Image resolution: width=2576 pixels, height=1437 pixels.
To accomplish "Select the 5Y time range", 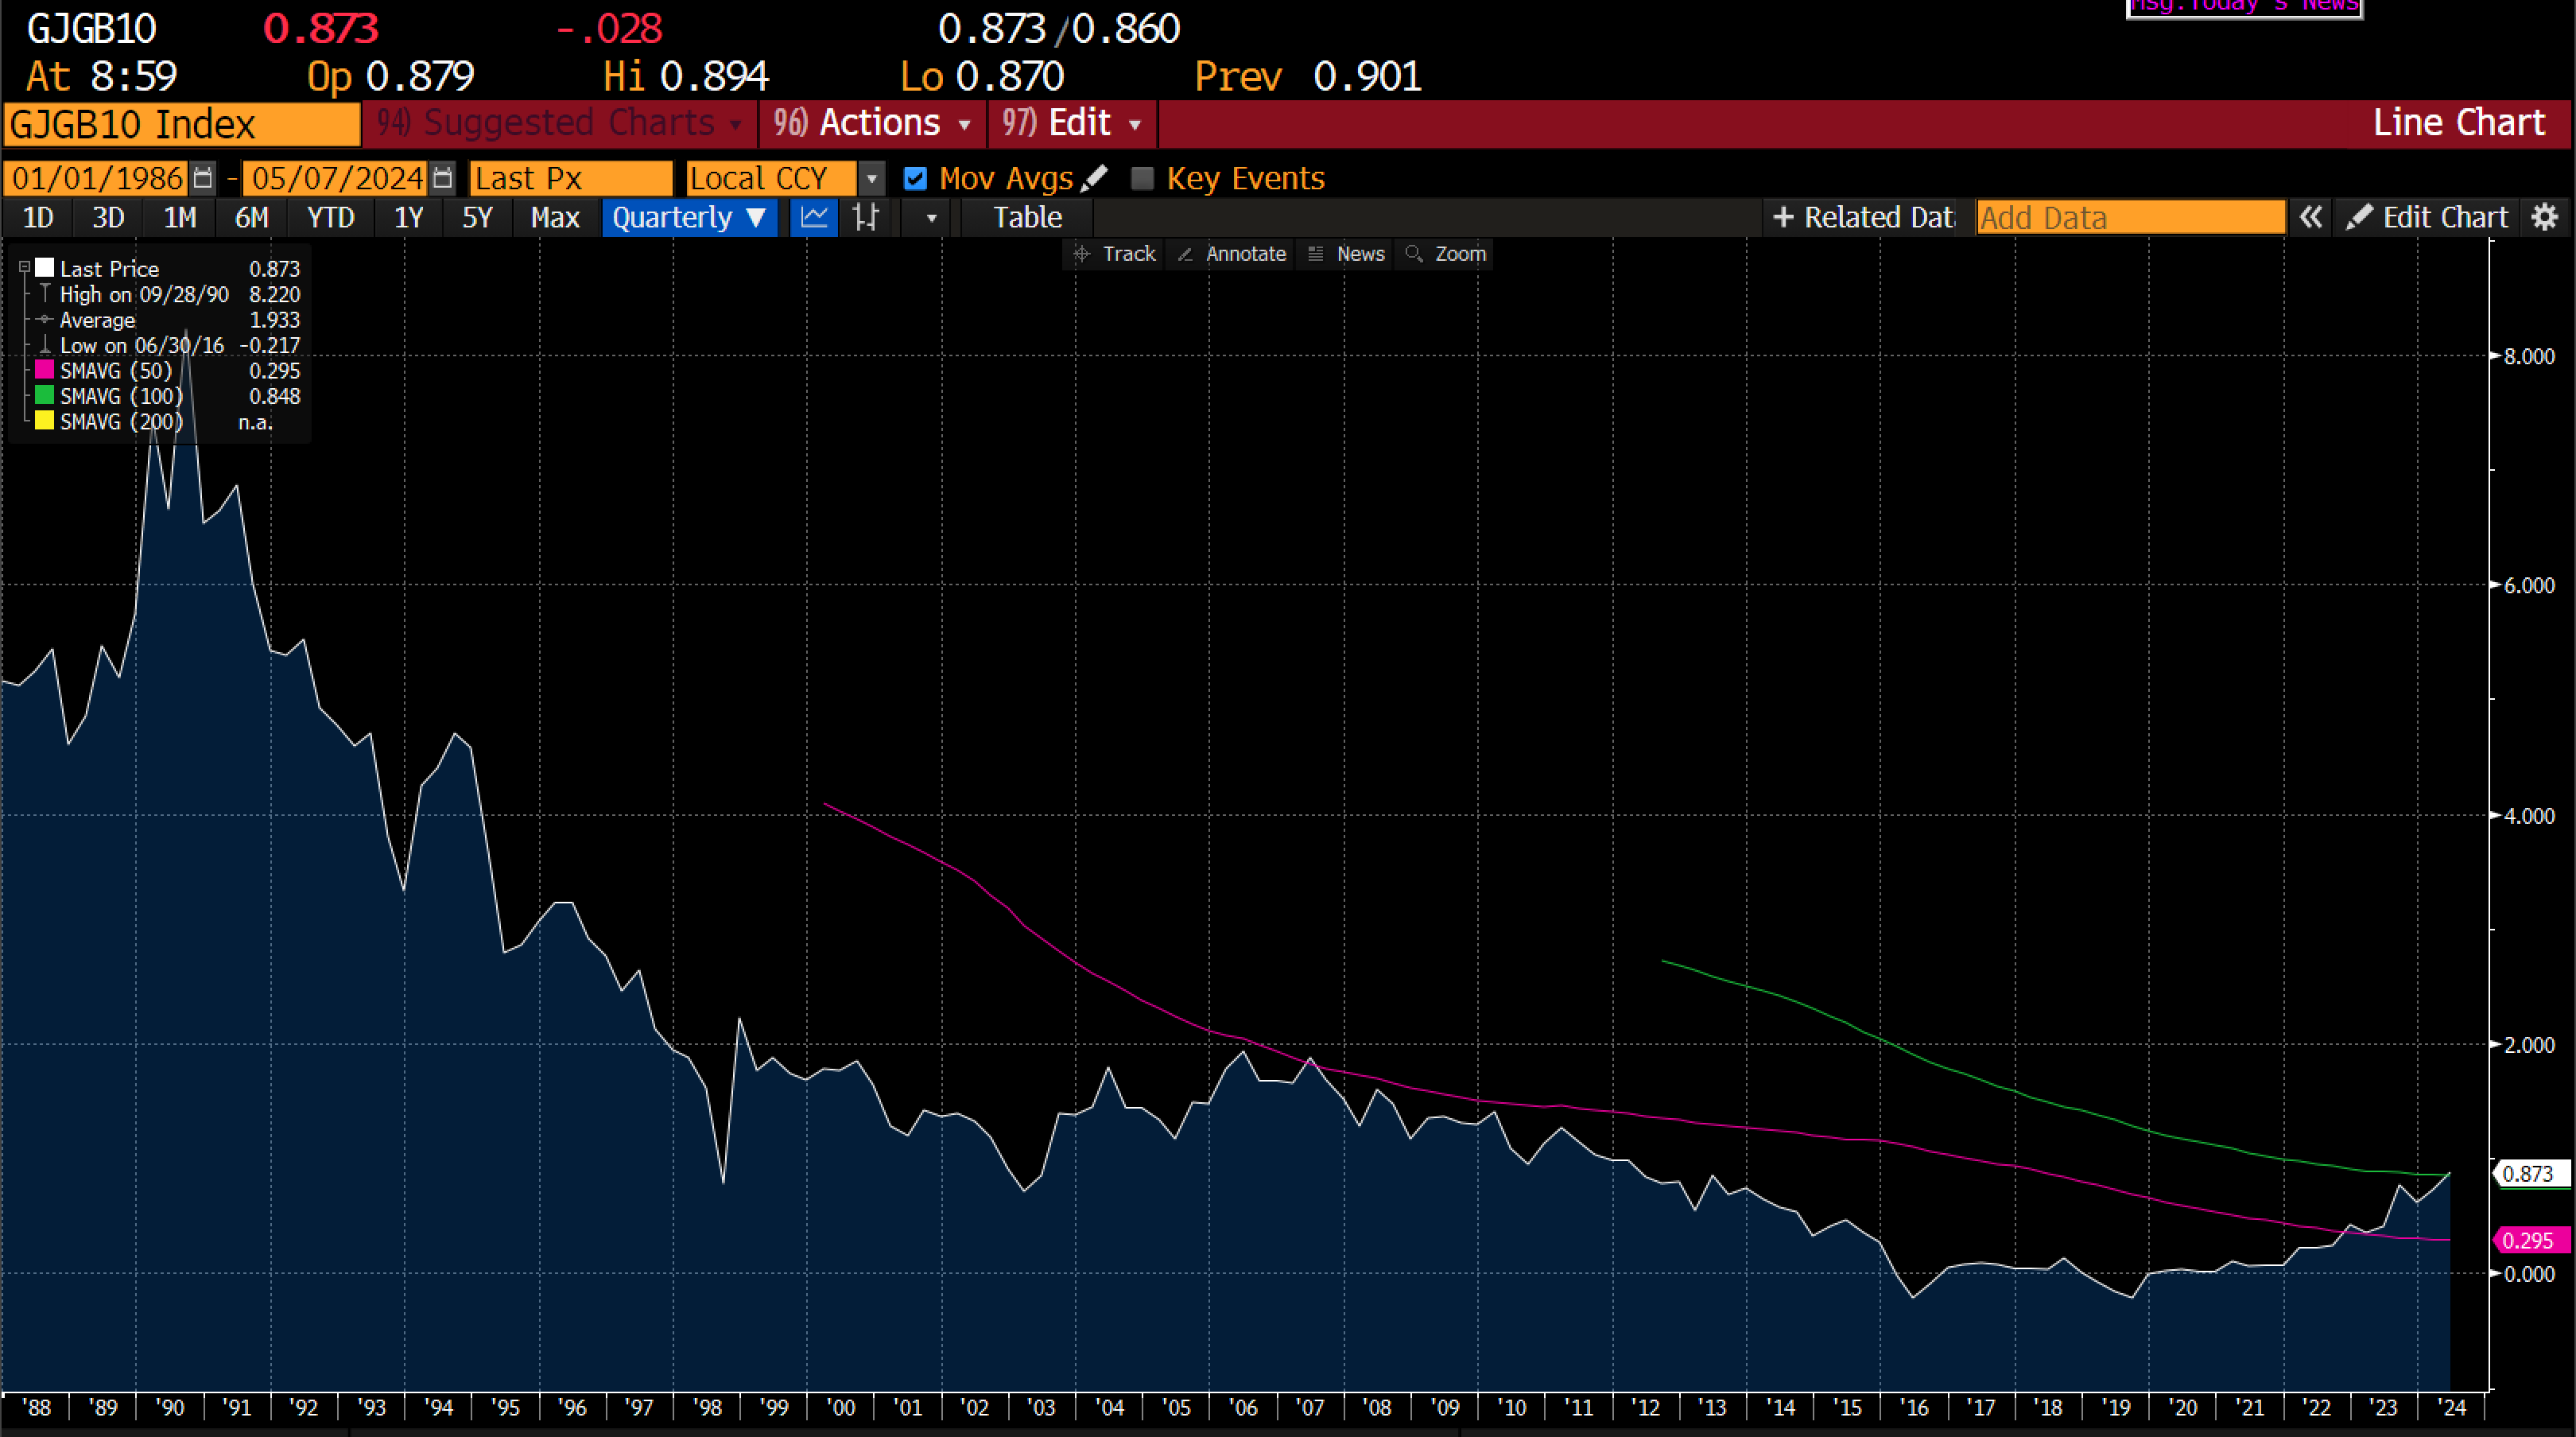I will click(477, 217).
